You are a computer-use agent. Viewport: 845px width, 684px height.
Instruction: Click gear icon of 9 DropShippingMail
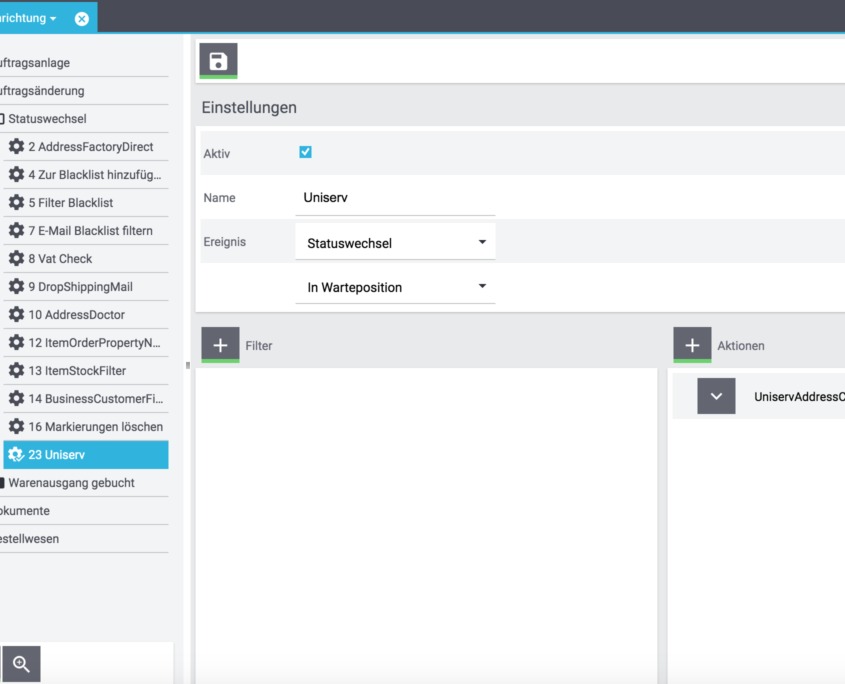coord(16,286)
